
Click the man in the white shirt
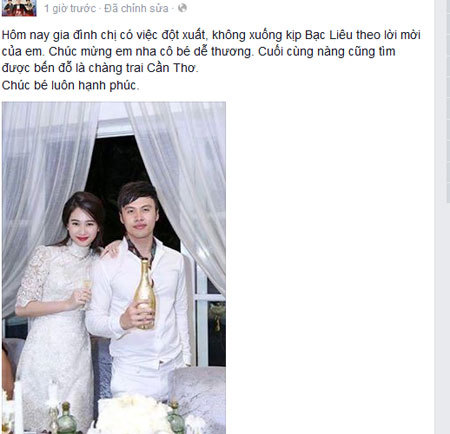click(x=140, y=290)
